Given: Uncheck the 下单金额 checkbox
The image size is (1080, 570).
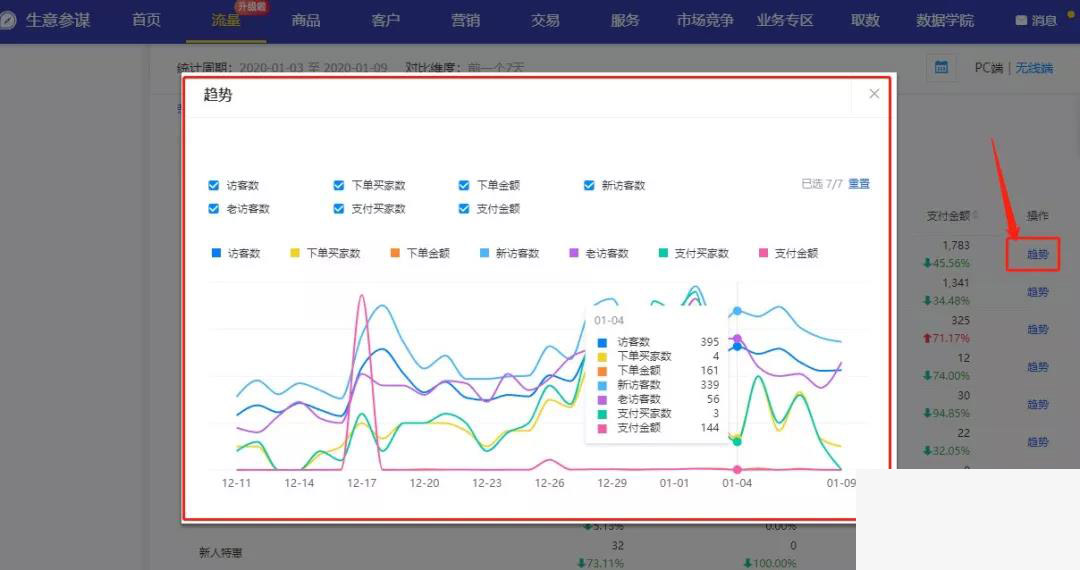Looking at the screenshot, I should click(x=464, y=185).
